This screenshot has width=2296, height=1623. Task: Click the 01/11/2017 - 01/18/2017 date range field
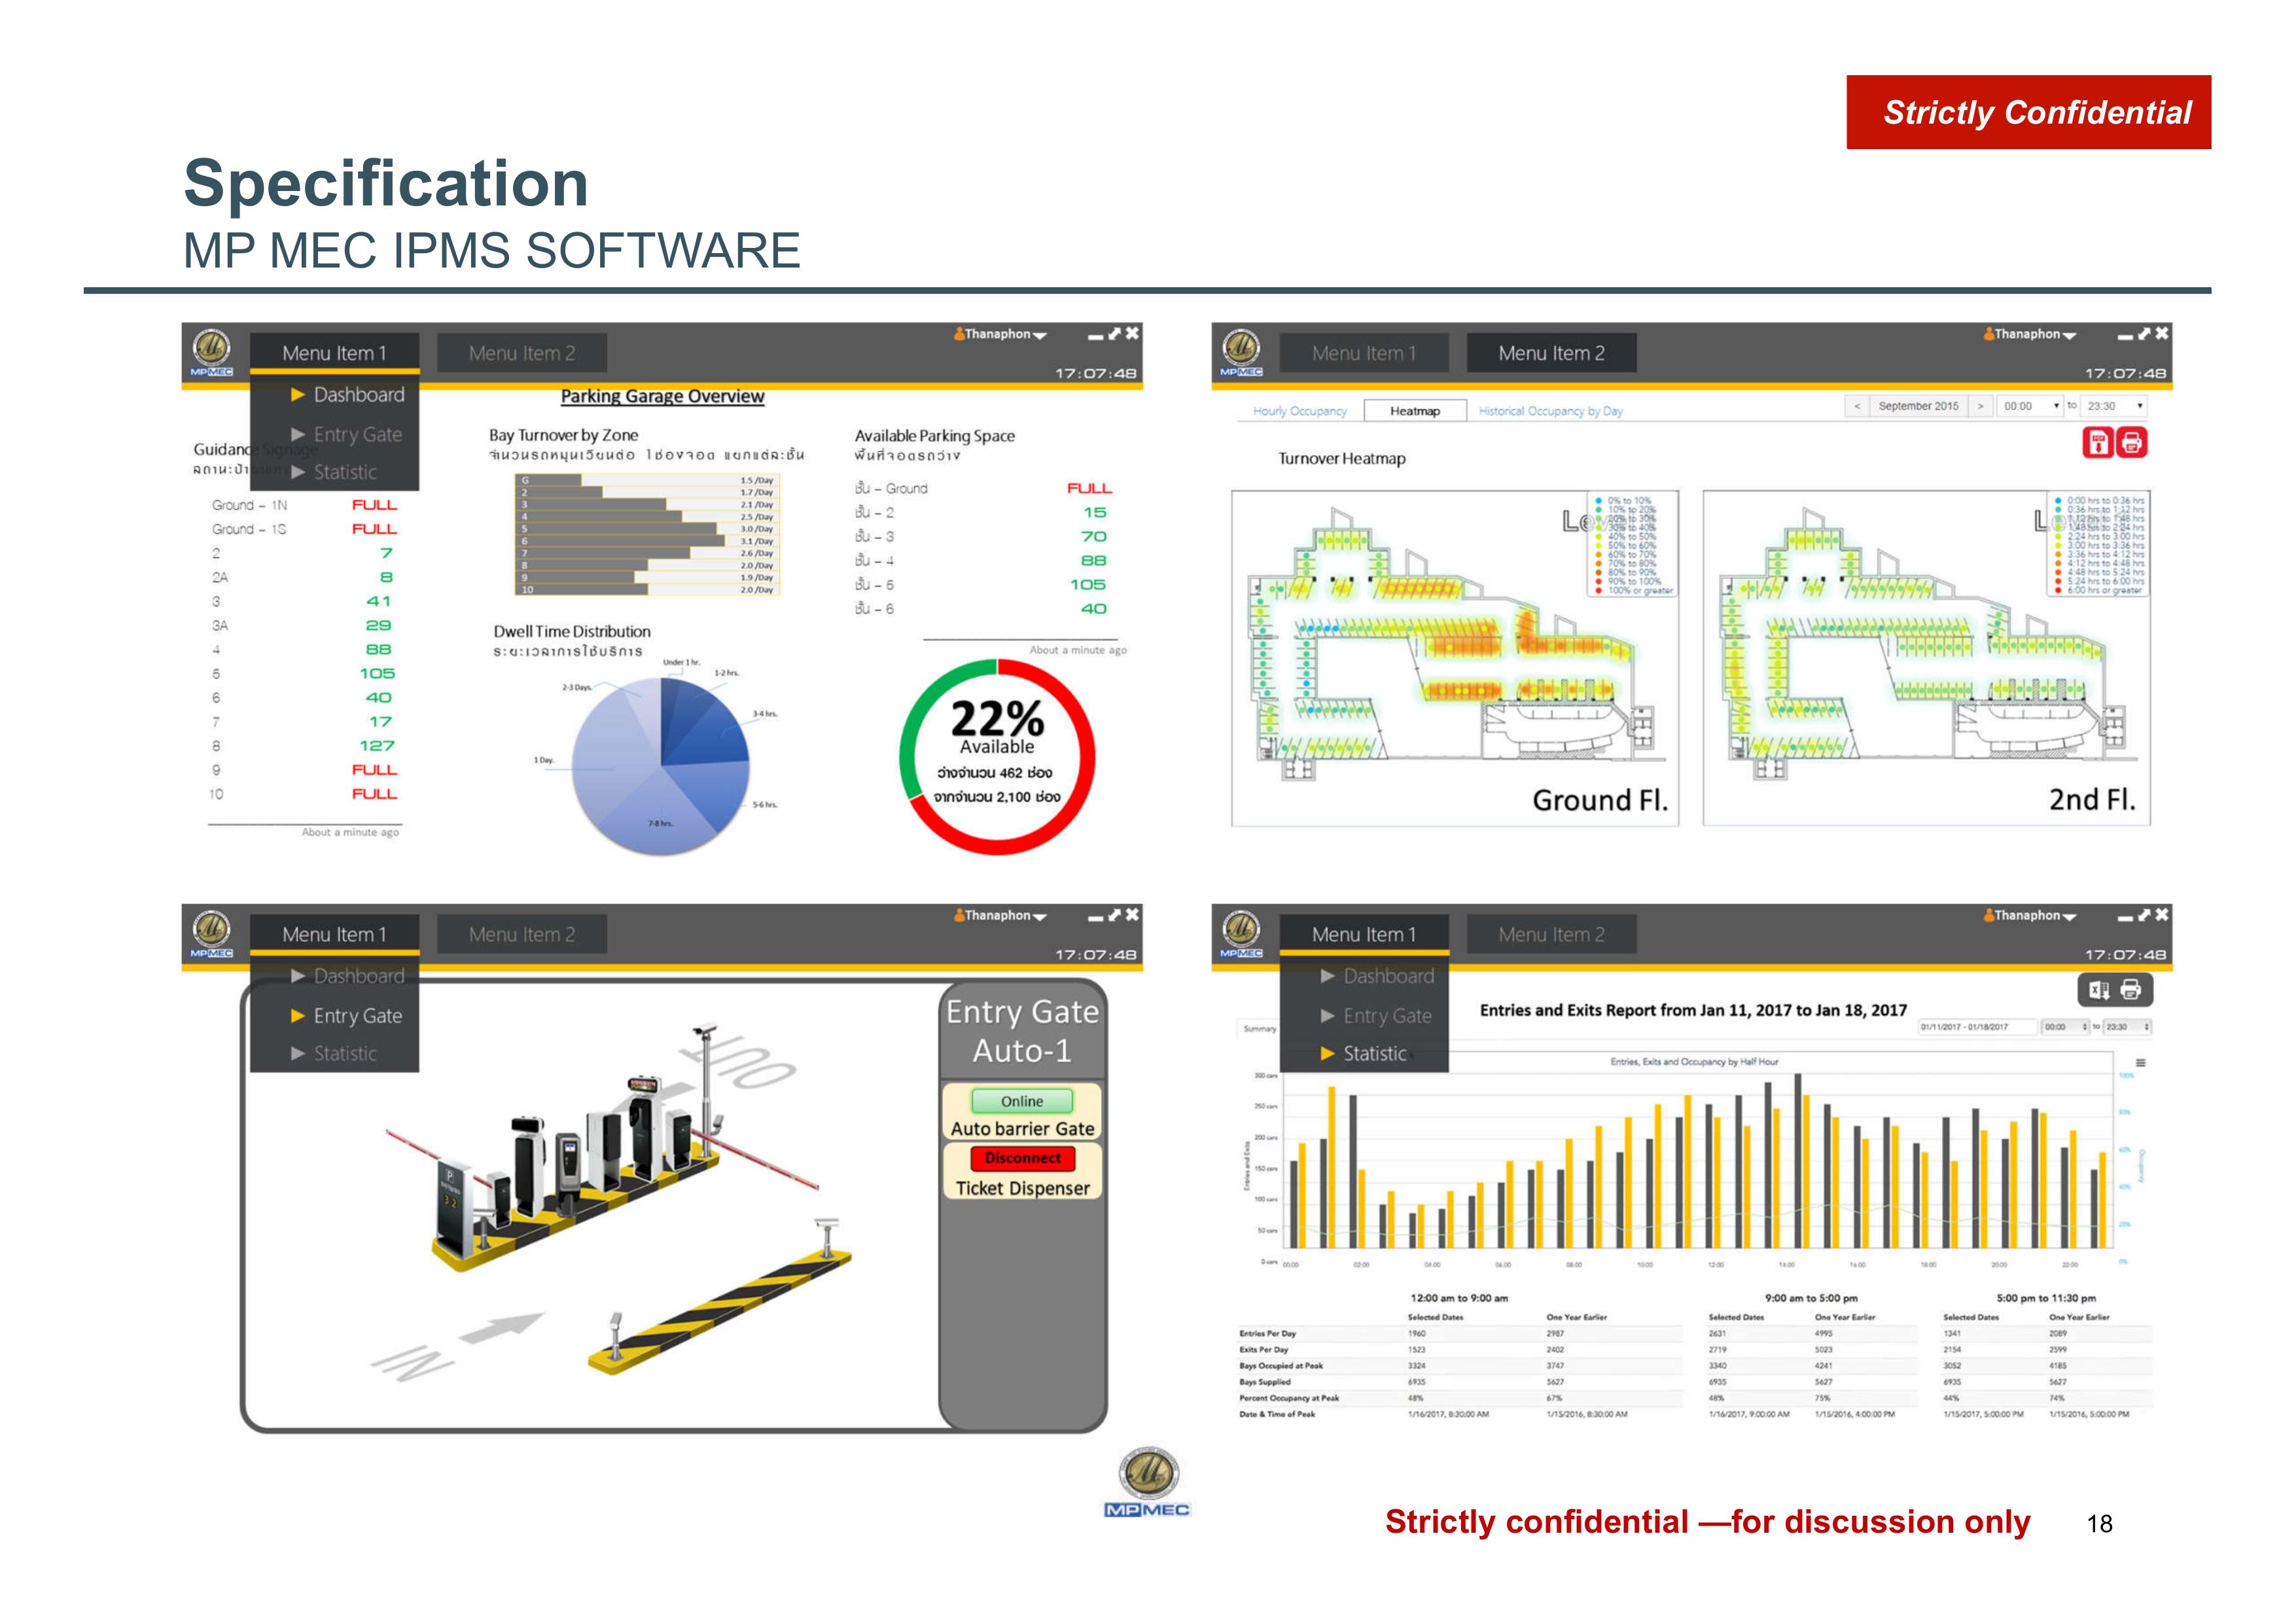coord(1977,1027)
